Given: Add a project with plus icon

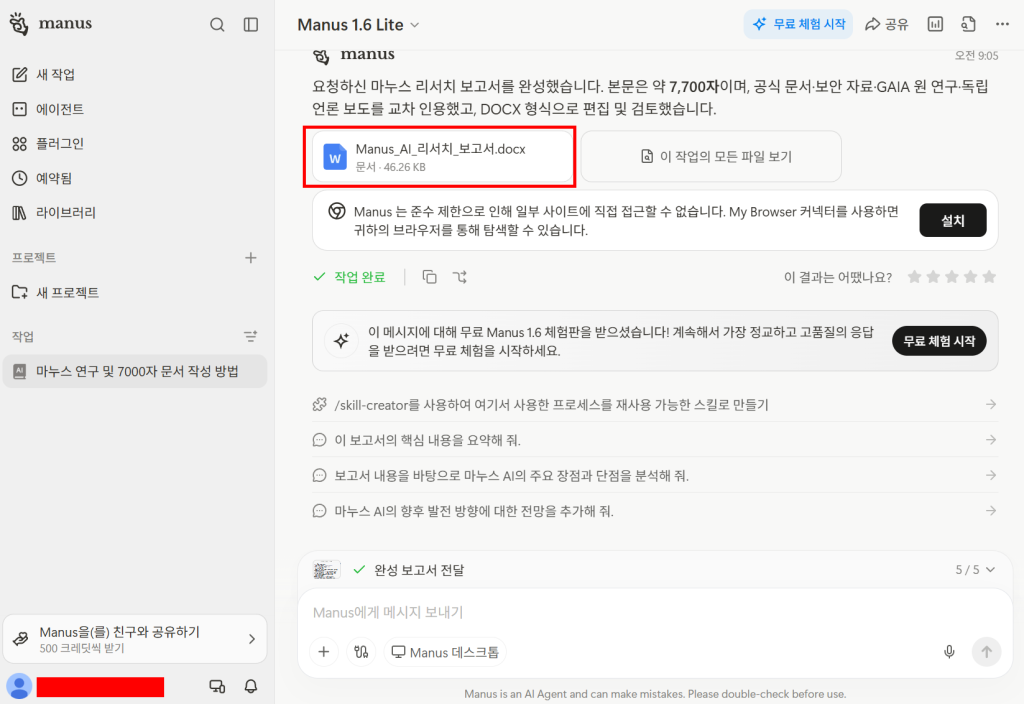Looking at the screenshot, I should 251,258.
